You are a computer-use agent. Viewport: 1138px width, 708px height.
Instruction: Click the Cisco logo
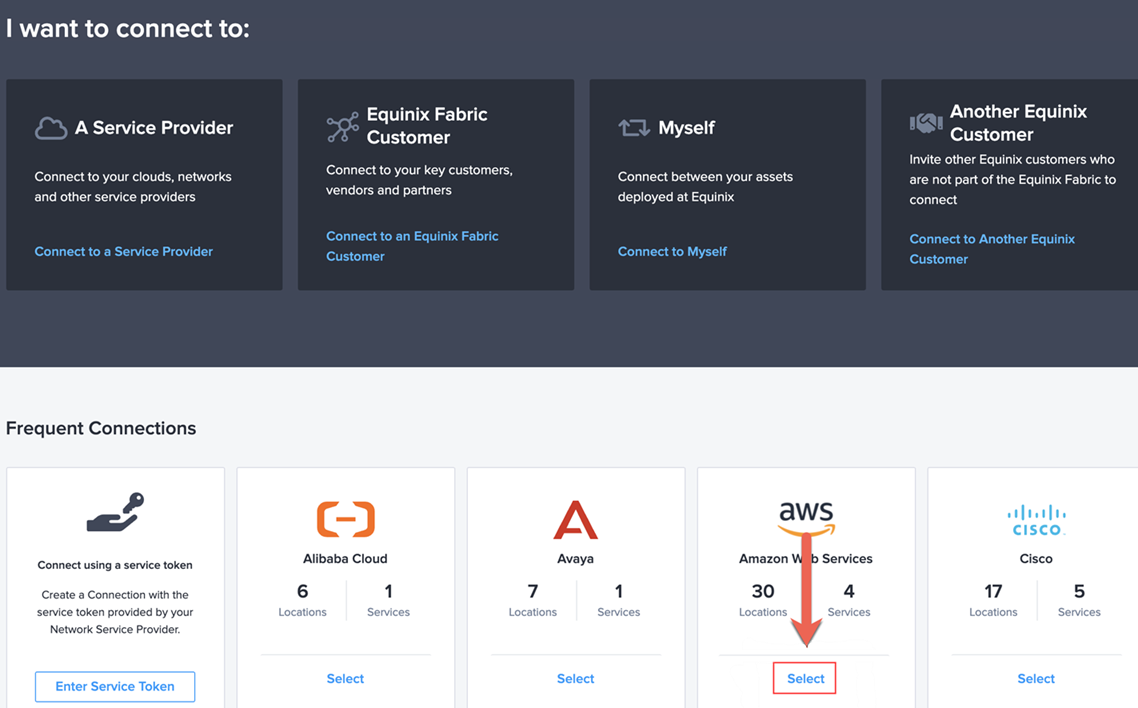point(1036,521)
